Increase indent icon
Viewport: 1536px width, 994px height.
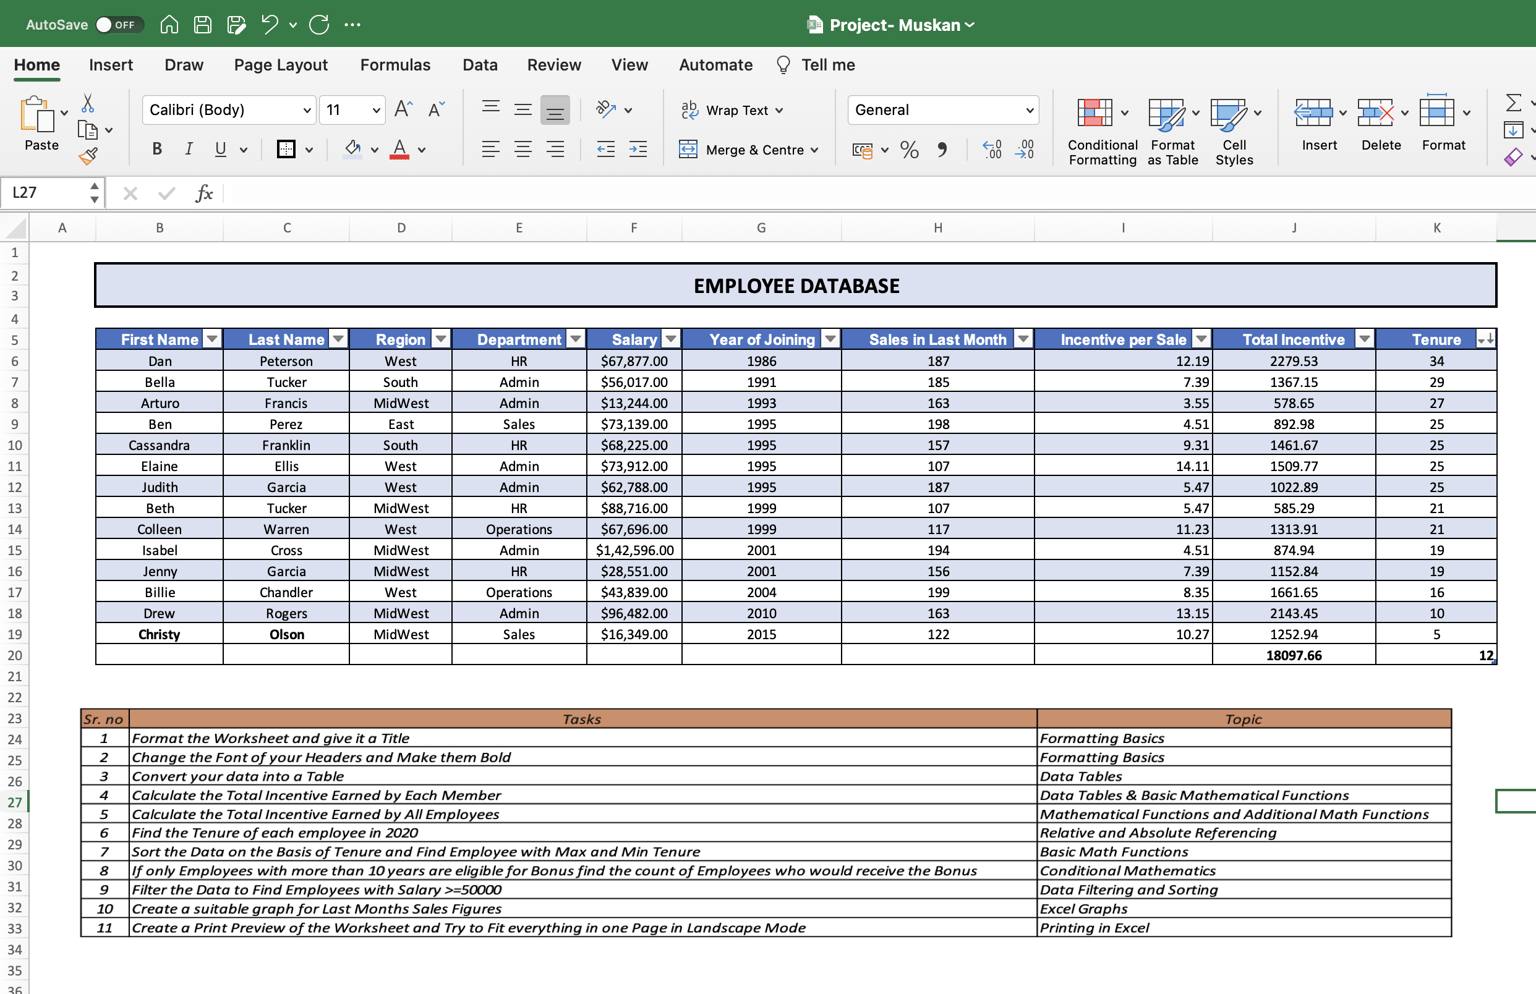click(x=638, y=149)
